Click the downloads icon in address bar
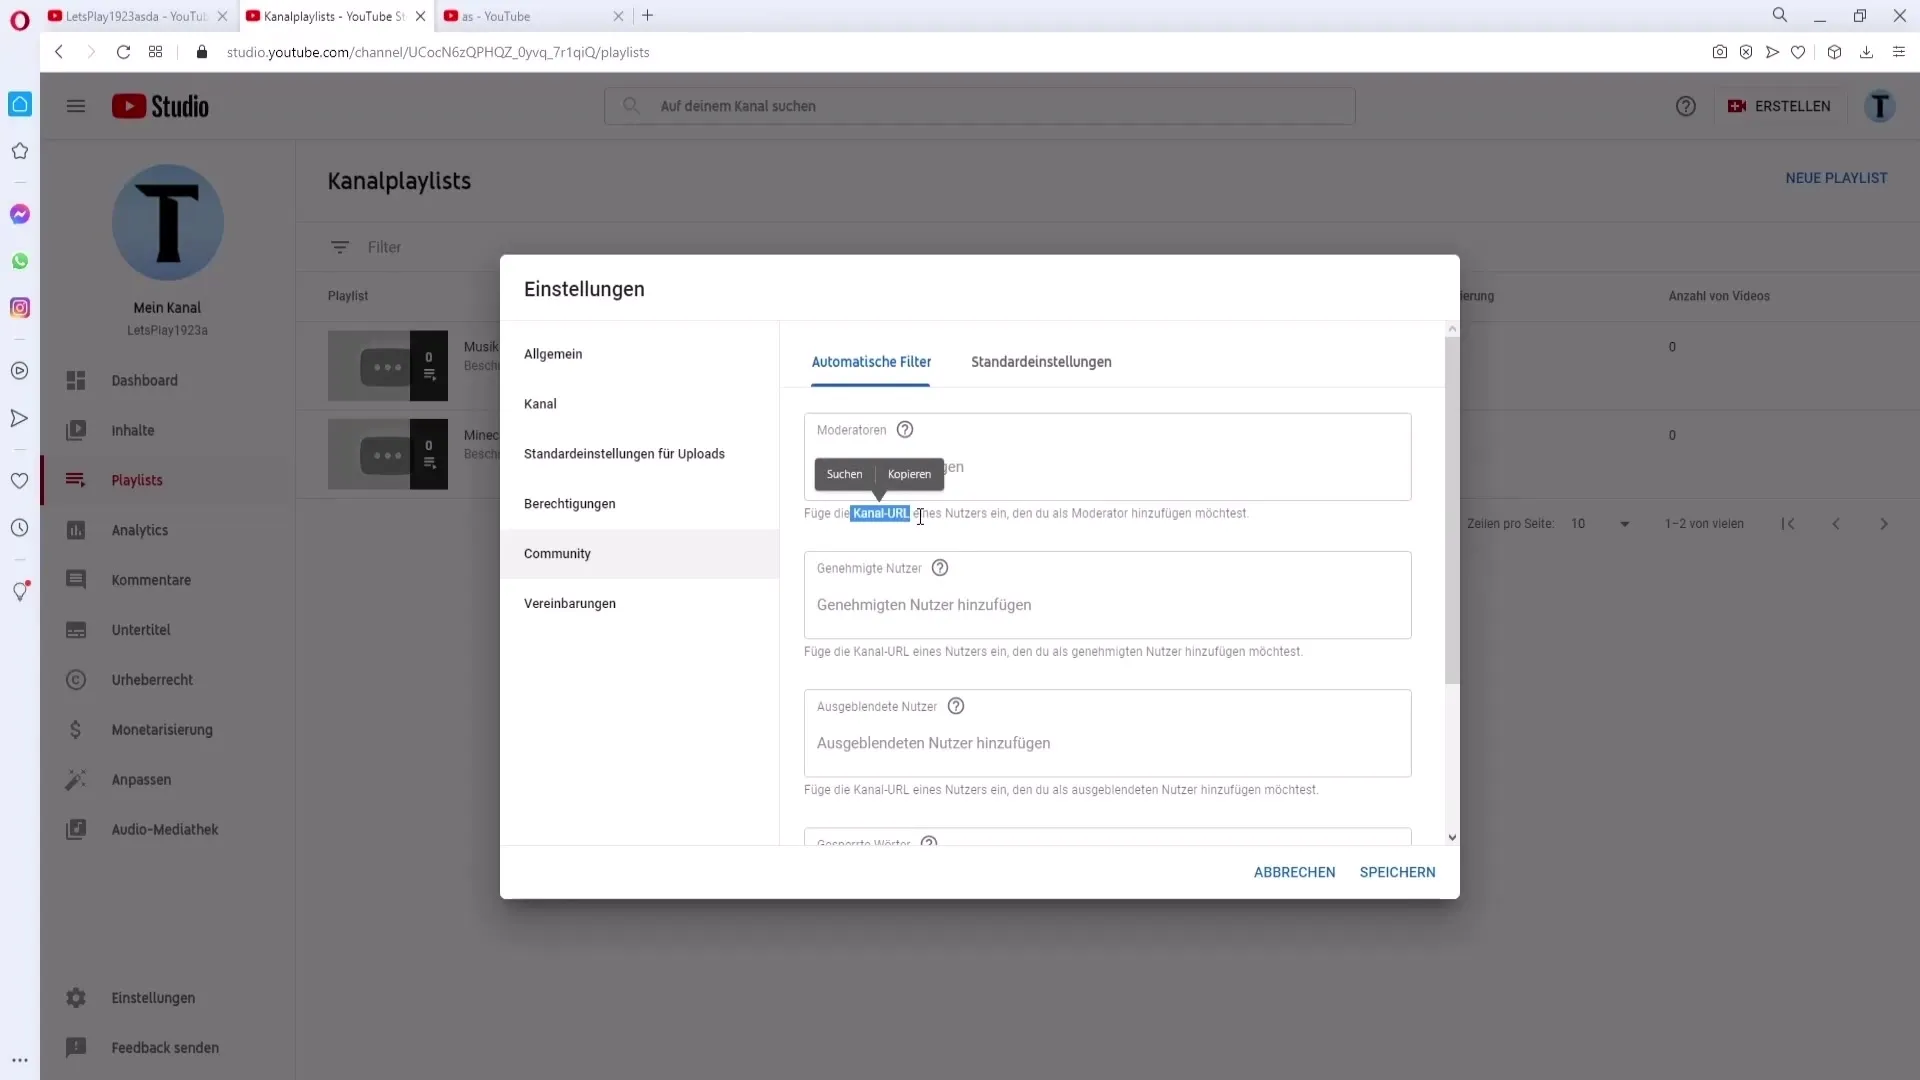 [x=1866, y=52]
